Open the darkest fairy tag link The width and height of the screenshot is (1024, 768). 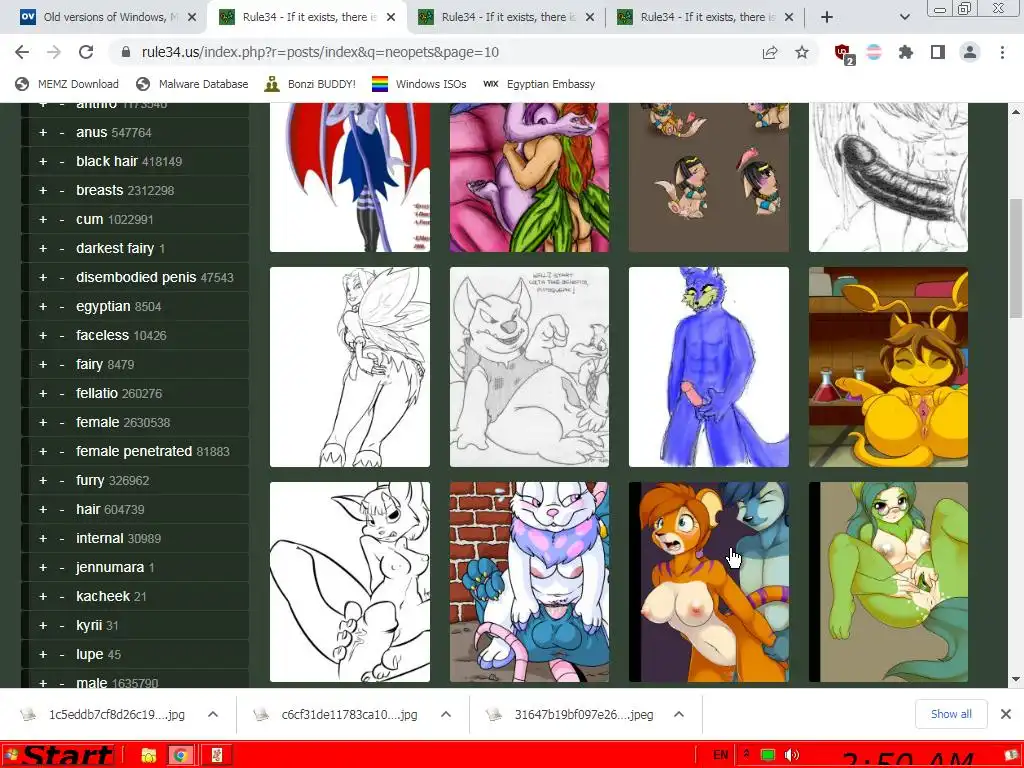[115, 248]
